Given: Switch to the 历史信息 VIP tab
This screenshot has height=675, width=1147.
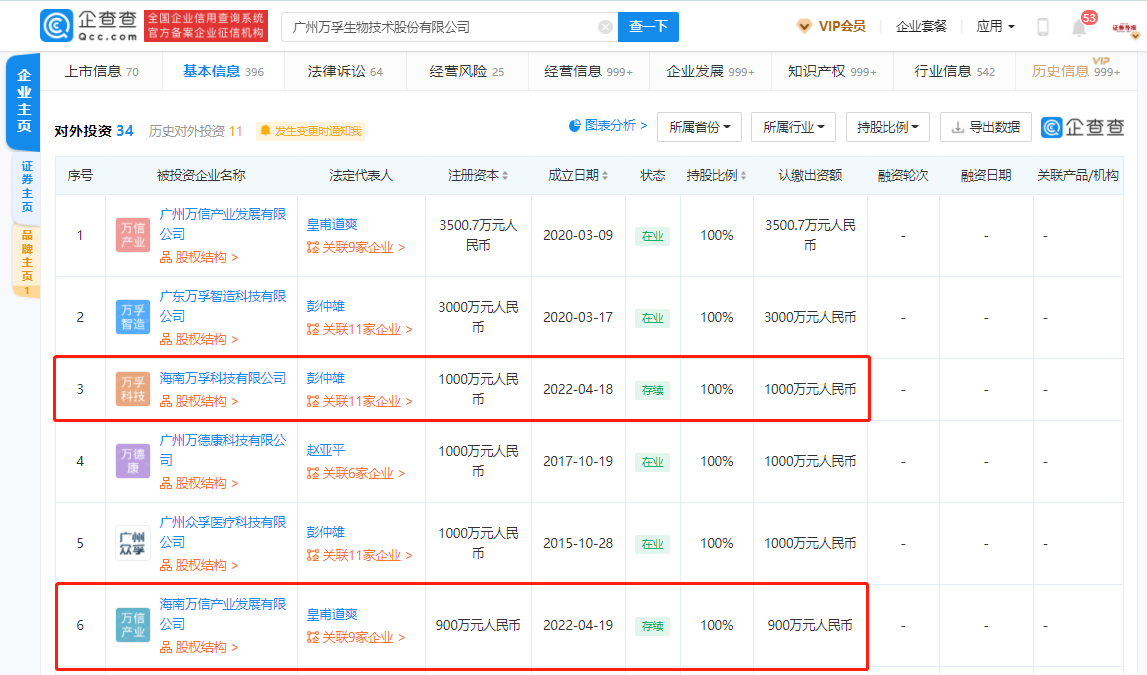Looking at the screenshot, I should (x=1075, y=71).
